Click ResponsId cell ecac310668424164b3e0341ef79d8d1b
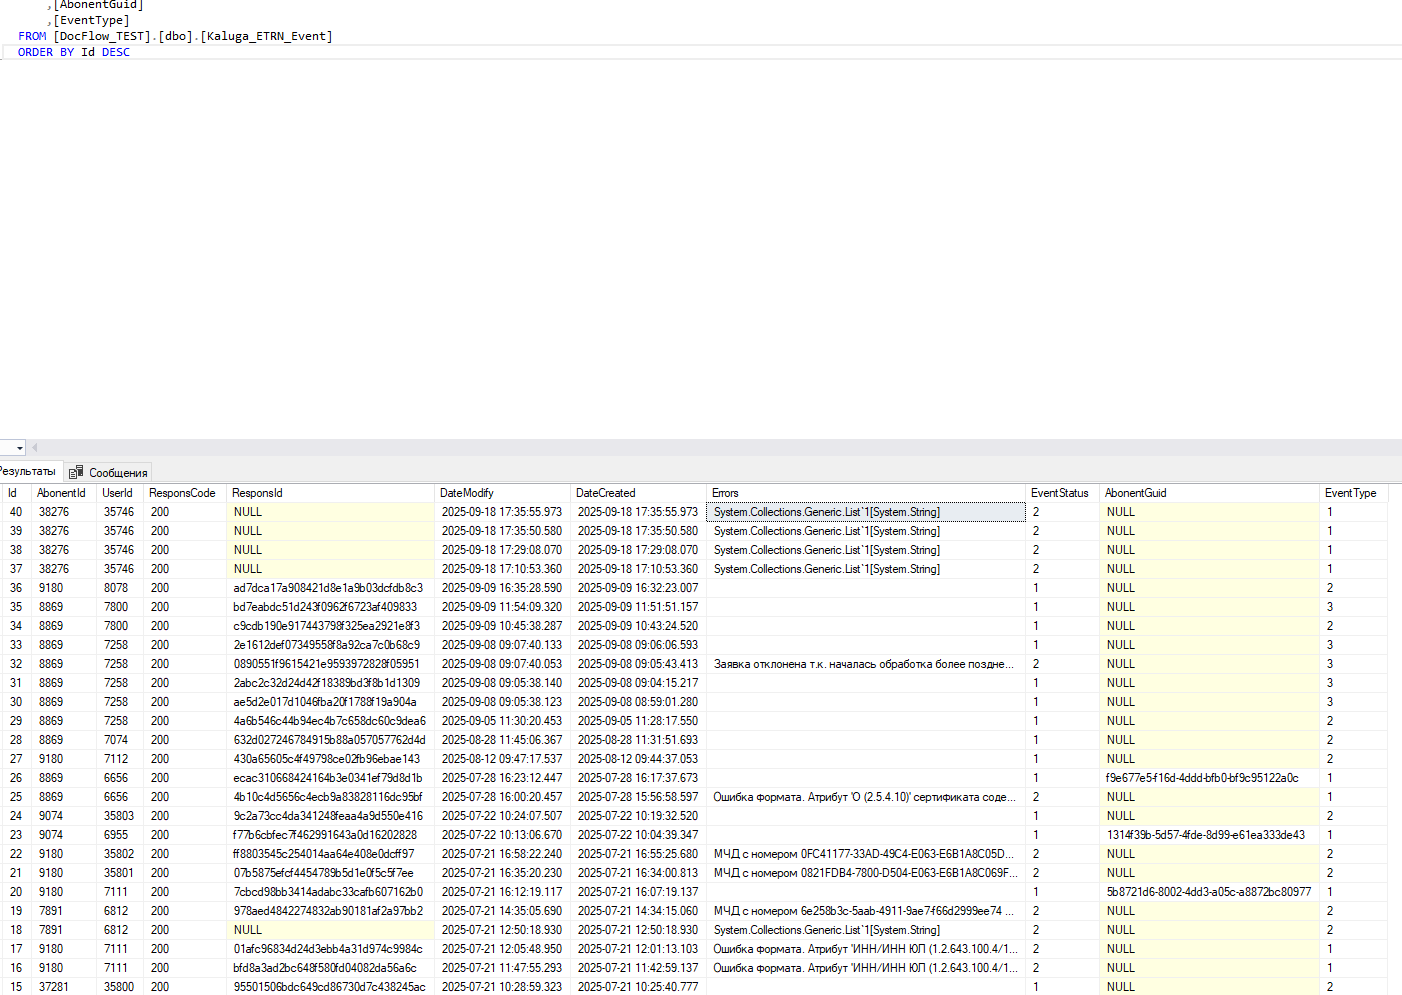 pos(330,778)
